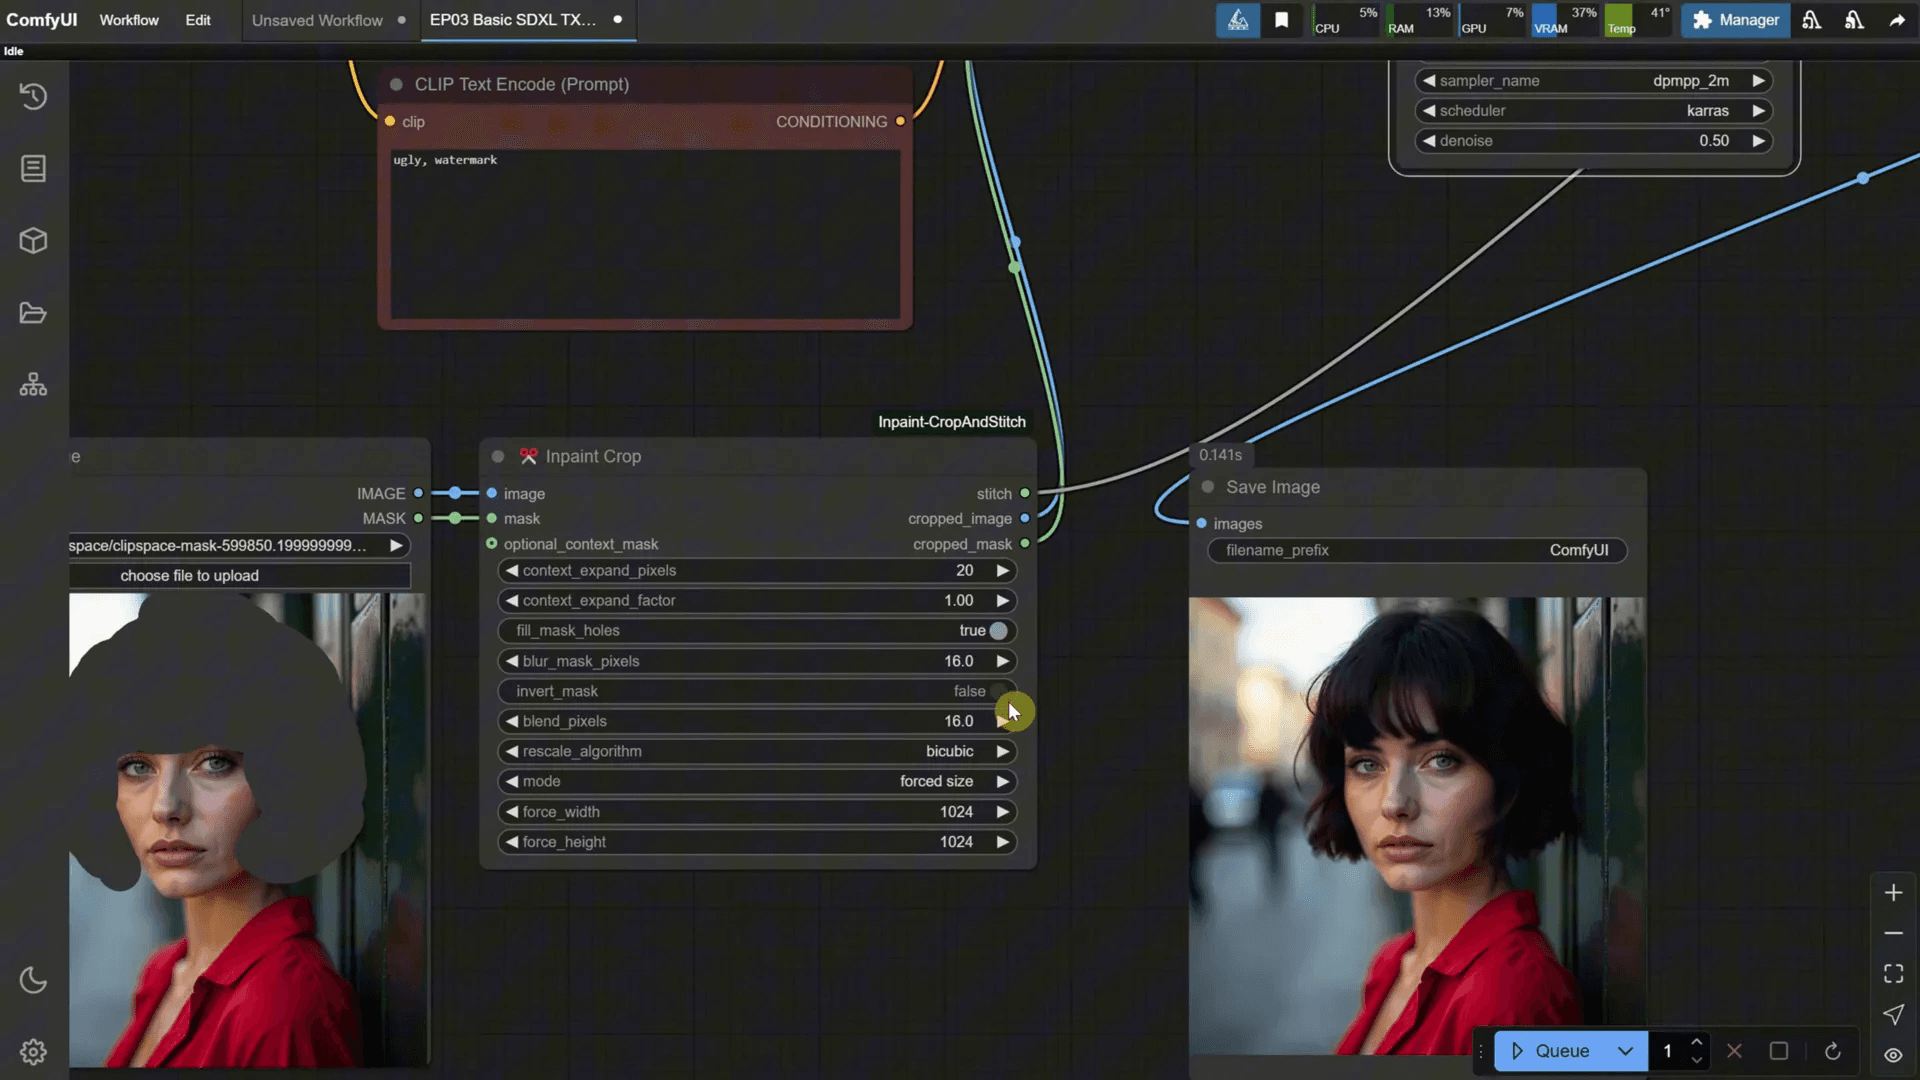The height and width of the screenshot is (1080, 1920).
Task: Click the Save Image output preview
Action: pyautogui.click(x=1416, y=825)
